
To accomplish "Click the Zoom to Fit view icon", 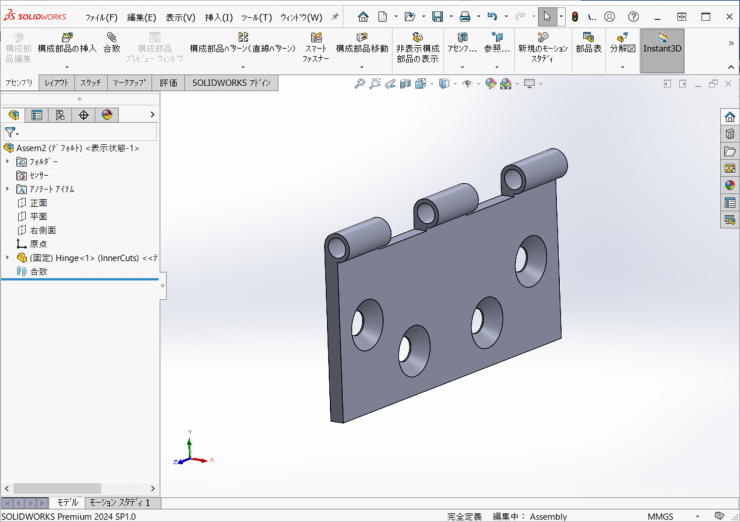I will click(x=359, y=84).
